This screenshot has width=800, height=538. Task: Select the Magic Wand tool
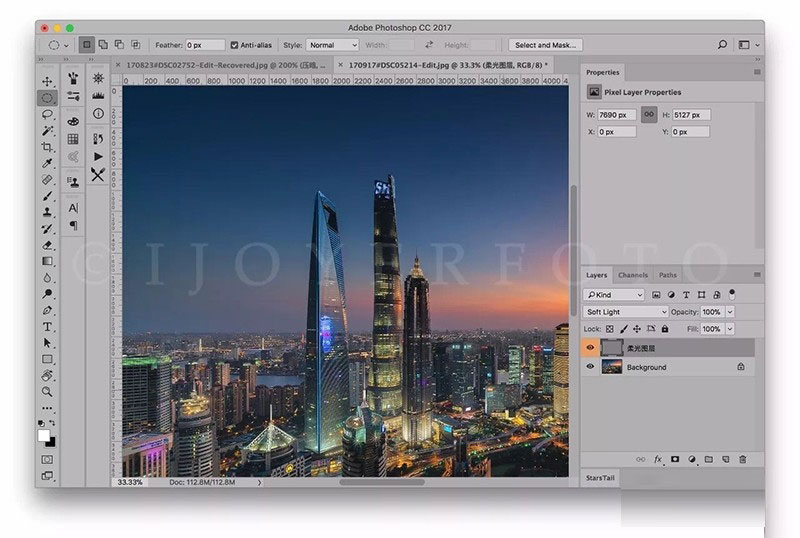click(47, 130)
